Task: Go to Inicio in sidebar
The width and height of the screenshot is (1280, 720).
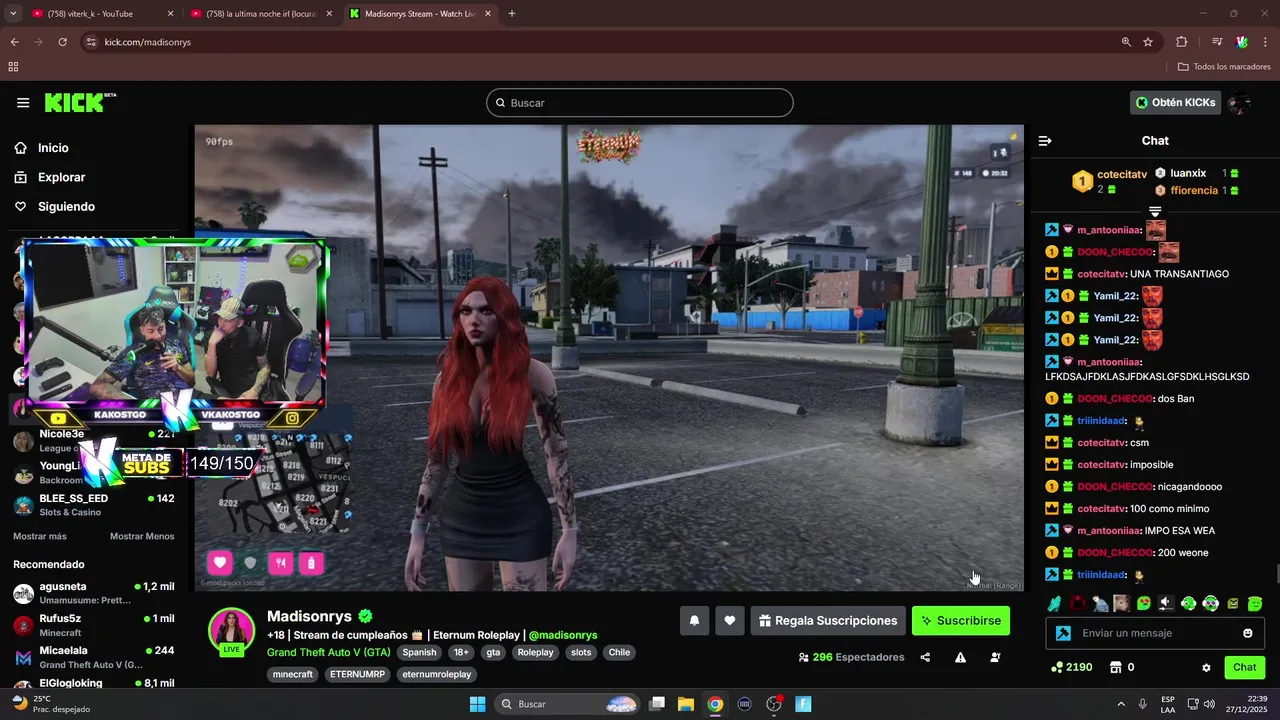Action: pyautogui.click(x=53, y=148)
